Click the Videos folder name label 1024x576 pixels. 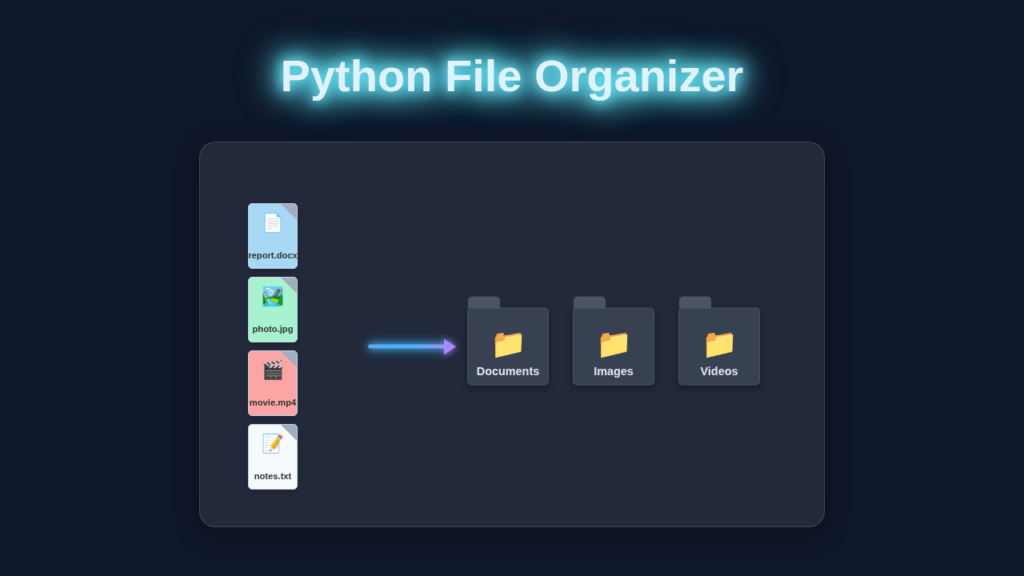click(719, 371)
